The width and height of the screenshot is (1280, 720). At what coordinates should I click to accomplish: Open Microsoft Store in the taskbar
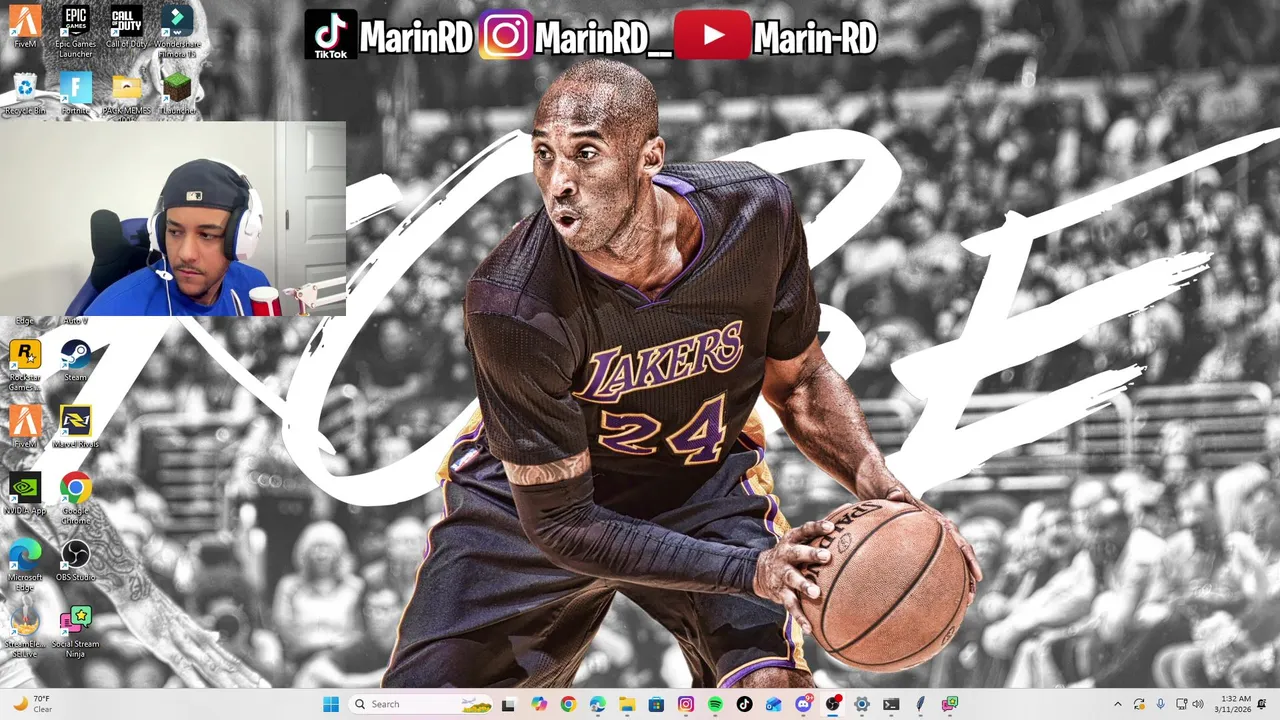pos(656,704)
